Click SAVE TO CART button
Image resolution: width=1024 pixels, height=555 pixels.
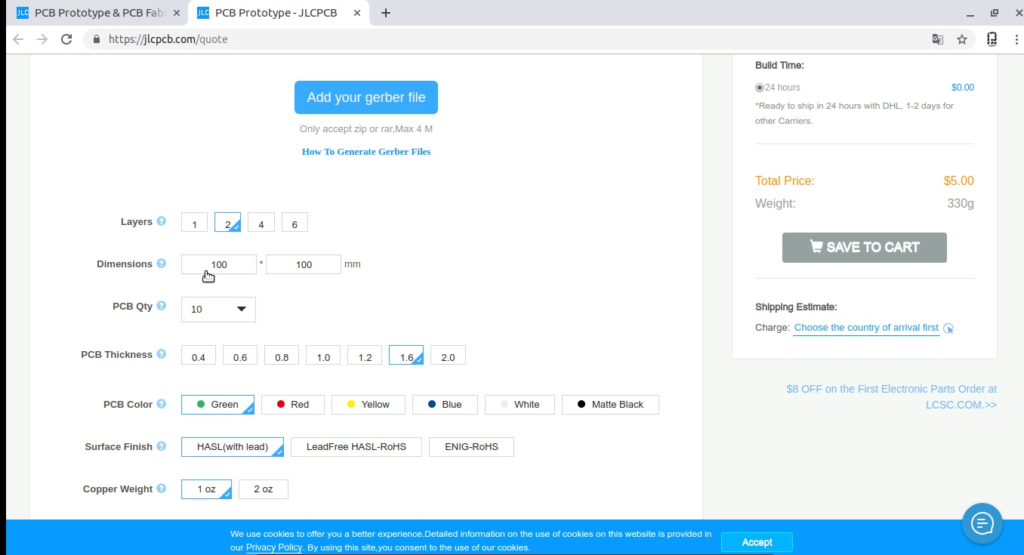coord(864,247)
